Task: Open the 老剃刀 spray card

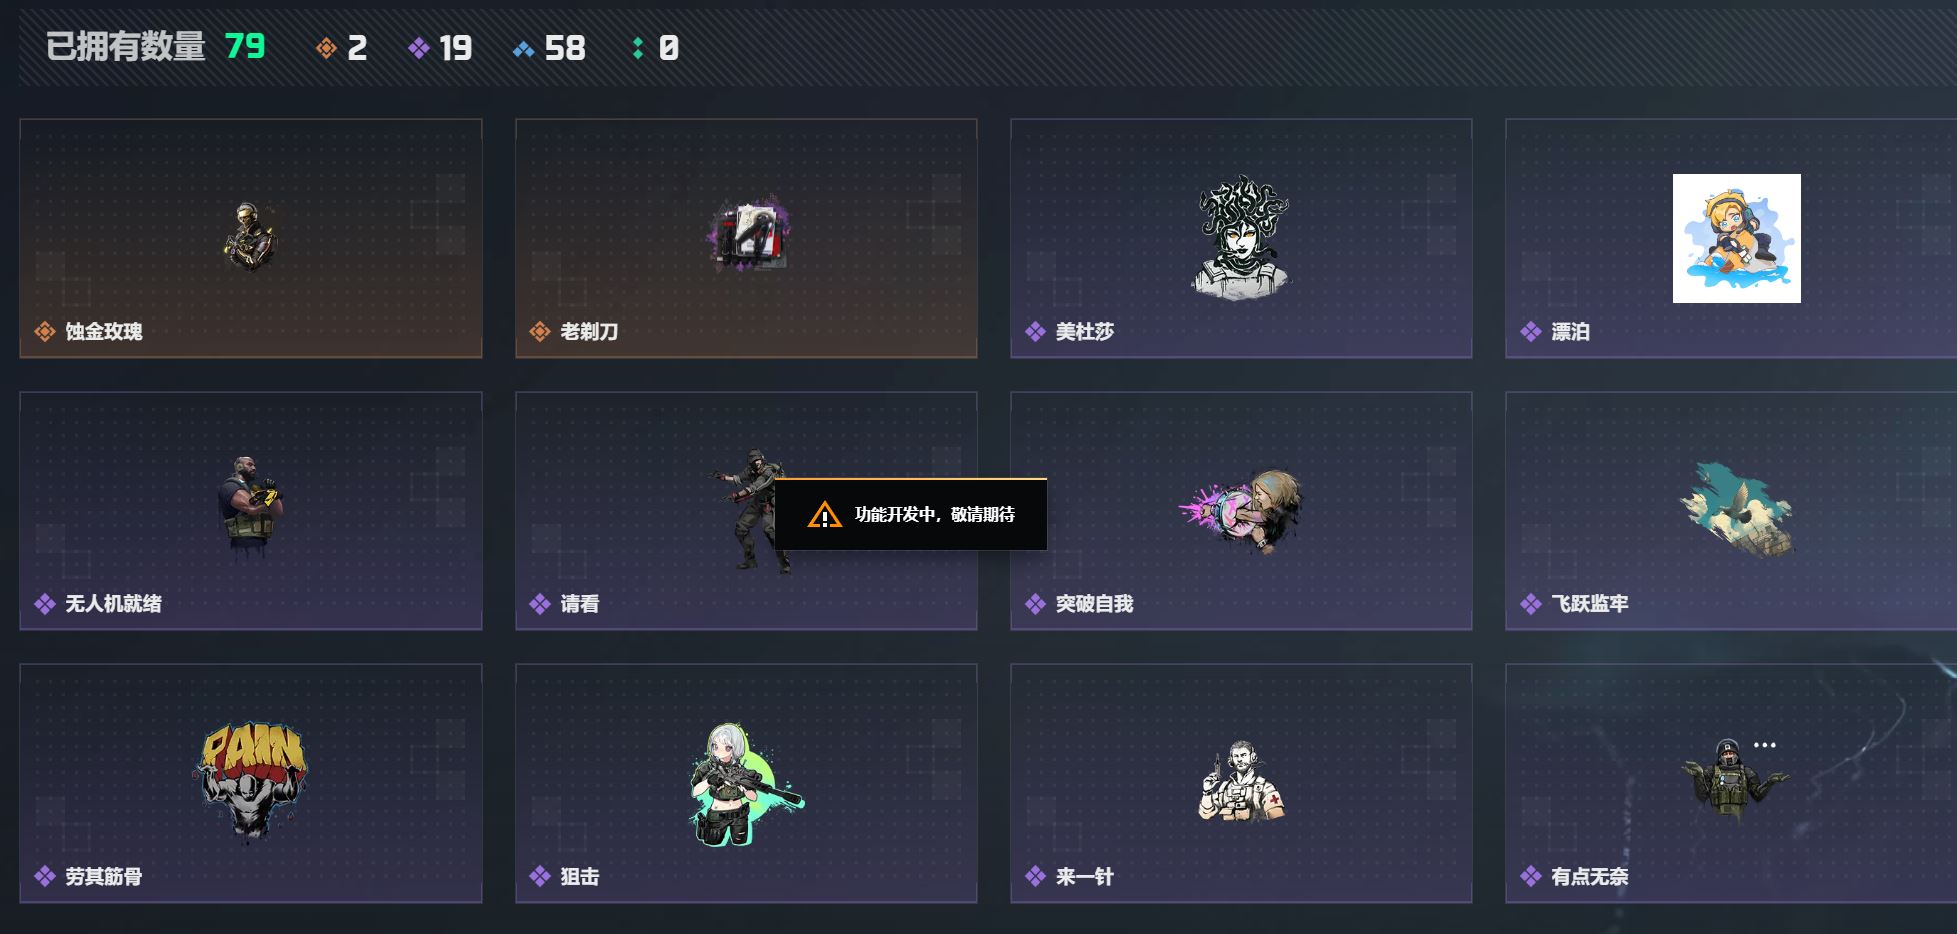Action: [746, 238]
